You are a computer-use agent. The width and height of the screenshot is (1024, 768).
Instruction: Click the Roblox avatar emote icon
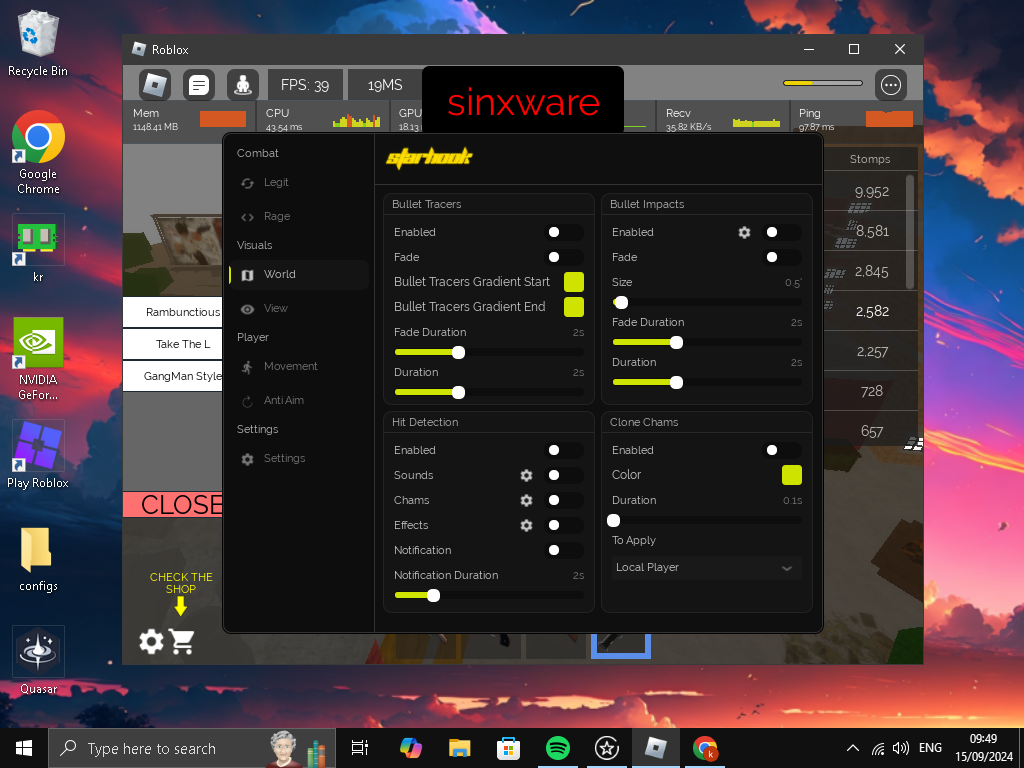(x=243, y=85)
